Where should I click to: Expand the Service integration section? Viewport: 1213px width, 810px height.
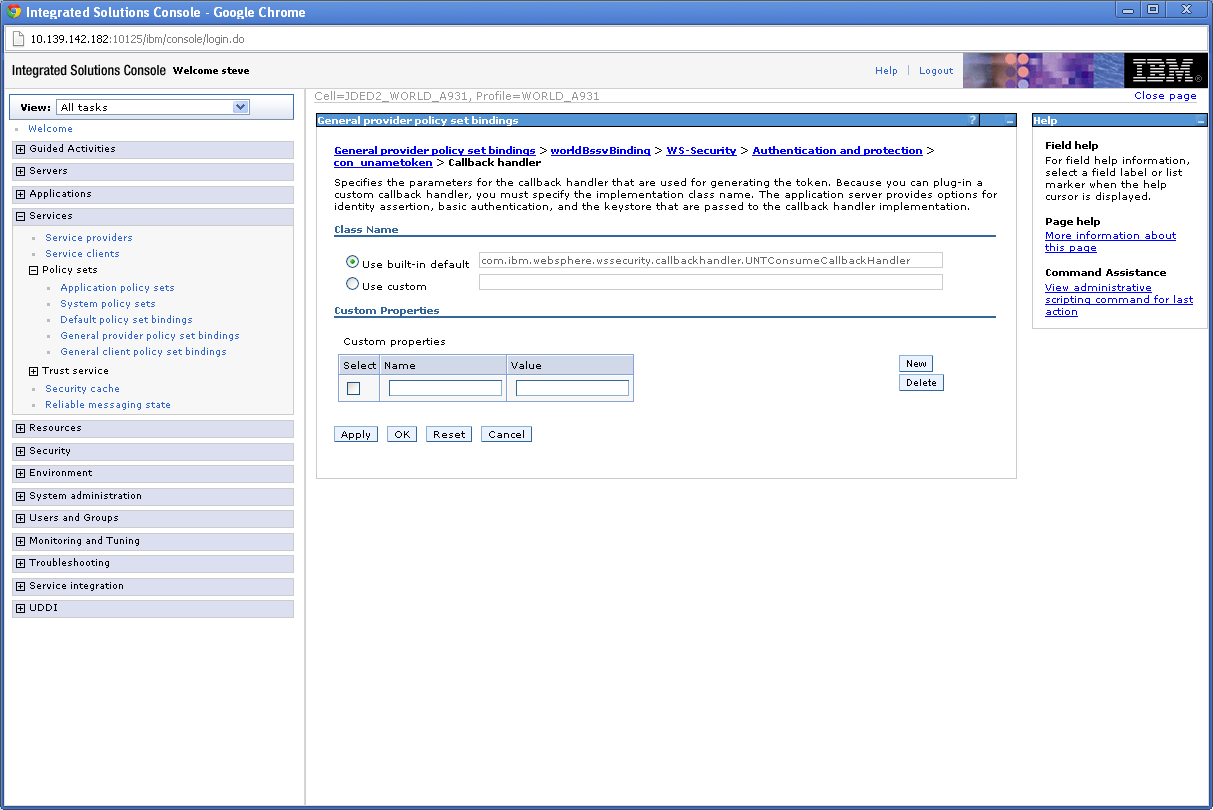[20, 586]
